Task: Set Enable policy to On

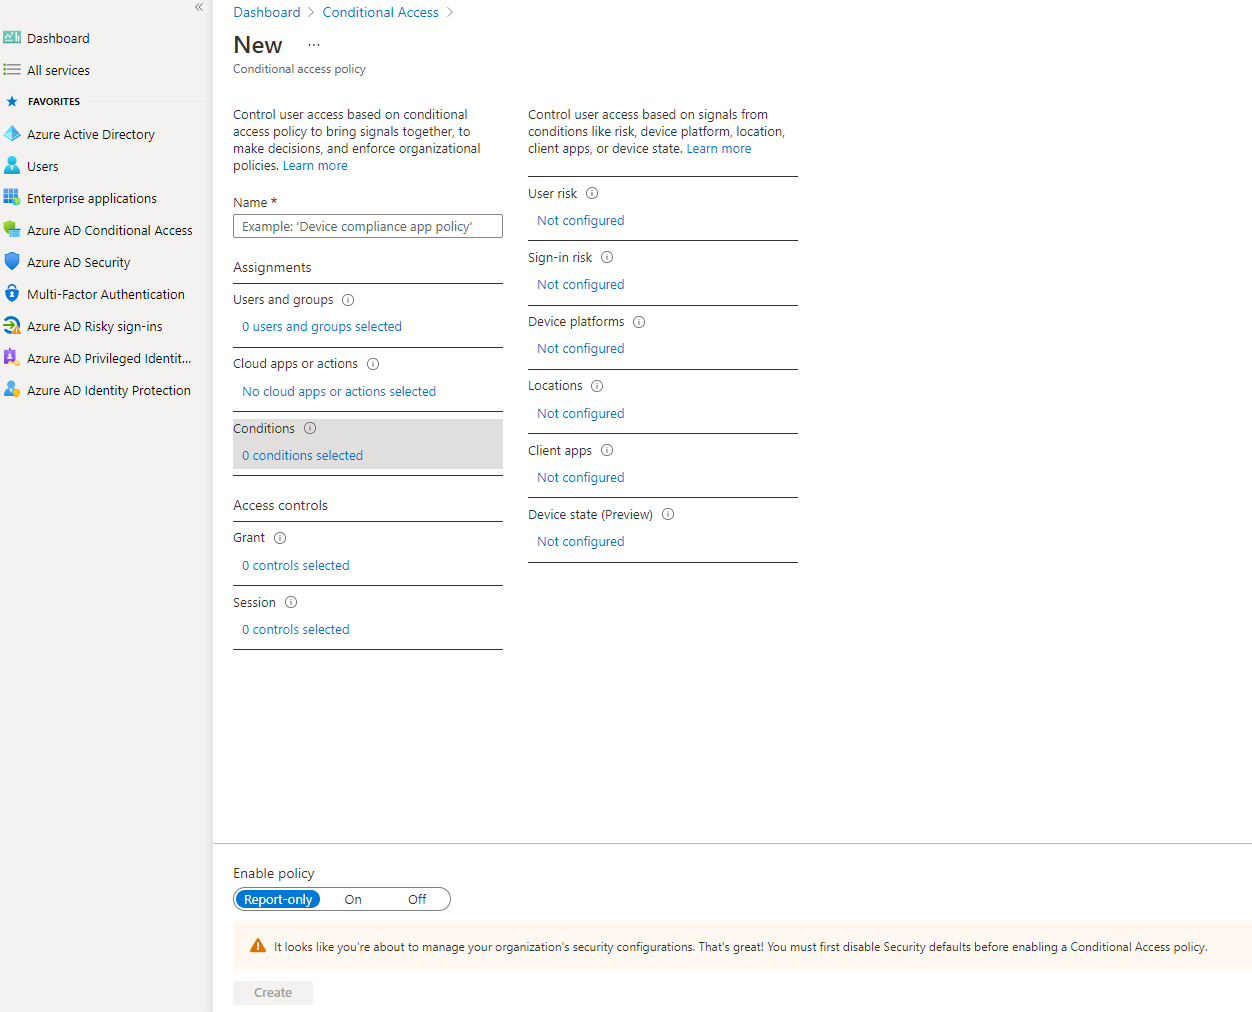Action: click(352, 899)
